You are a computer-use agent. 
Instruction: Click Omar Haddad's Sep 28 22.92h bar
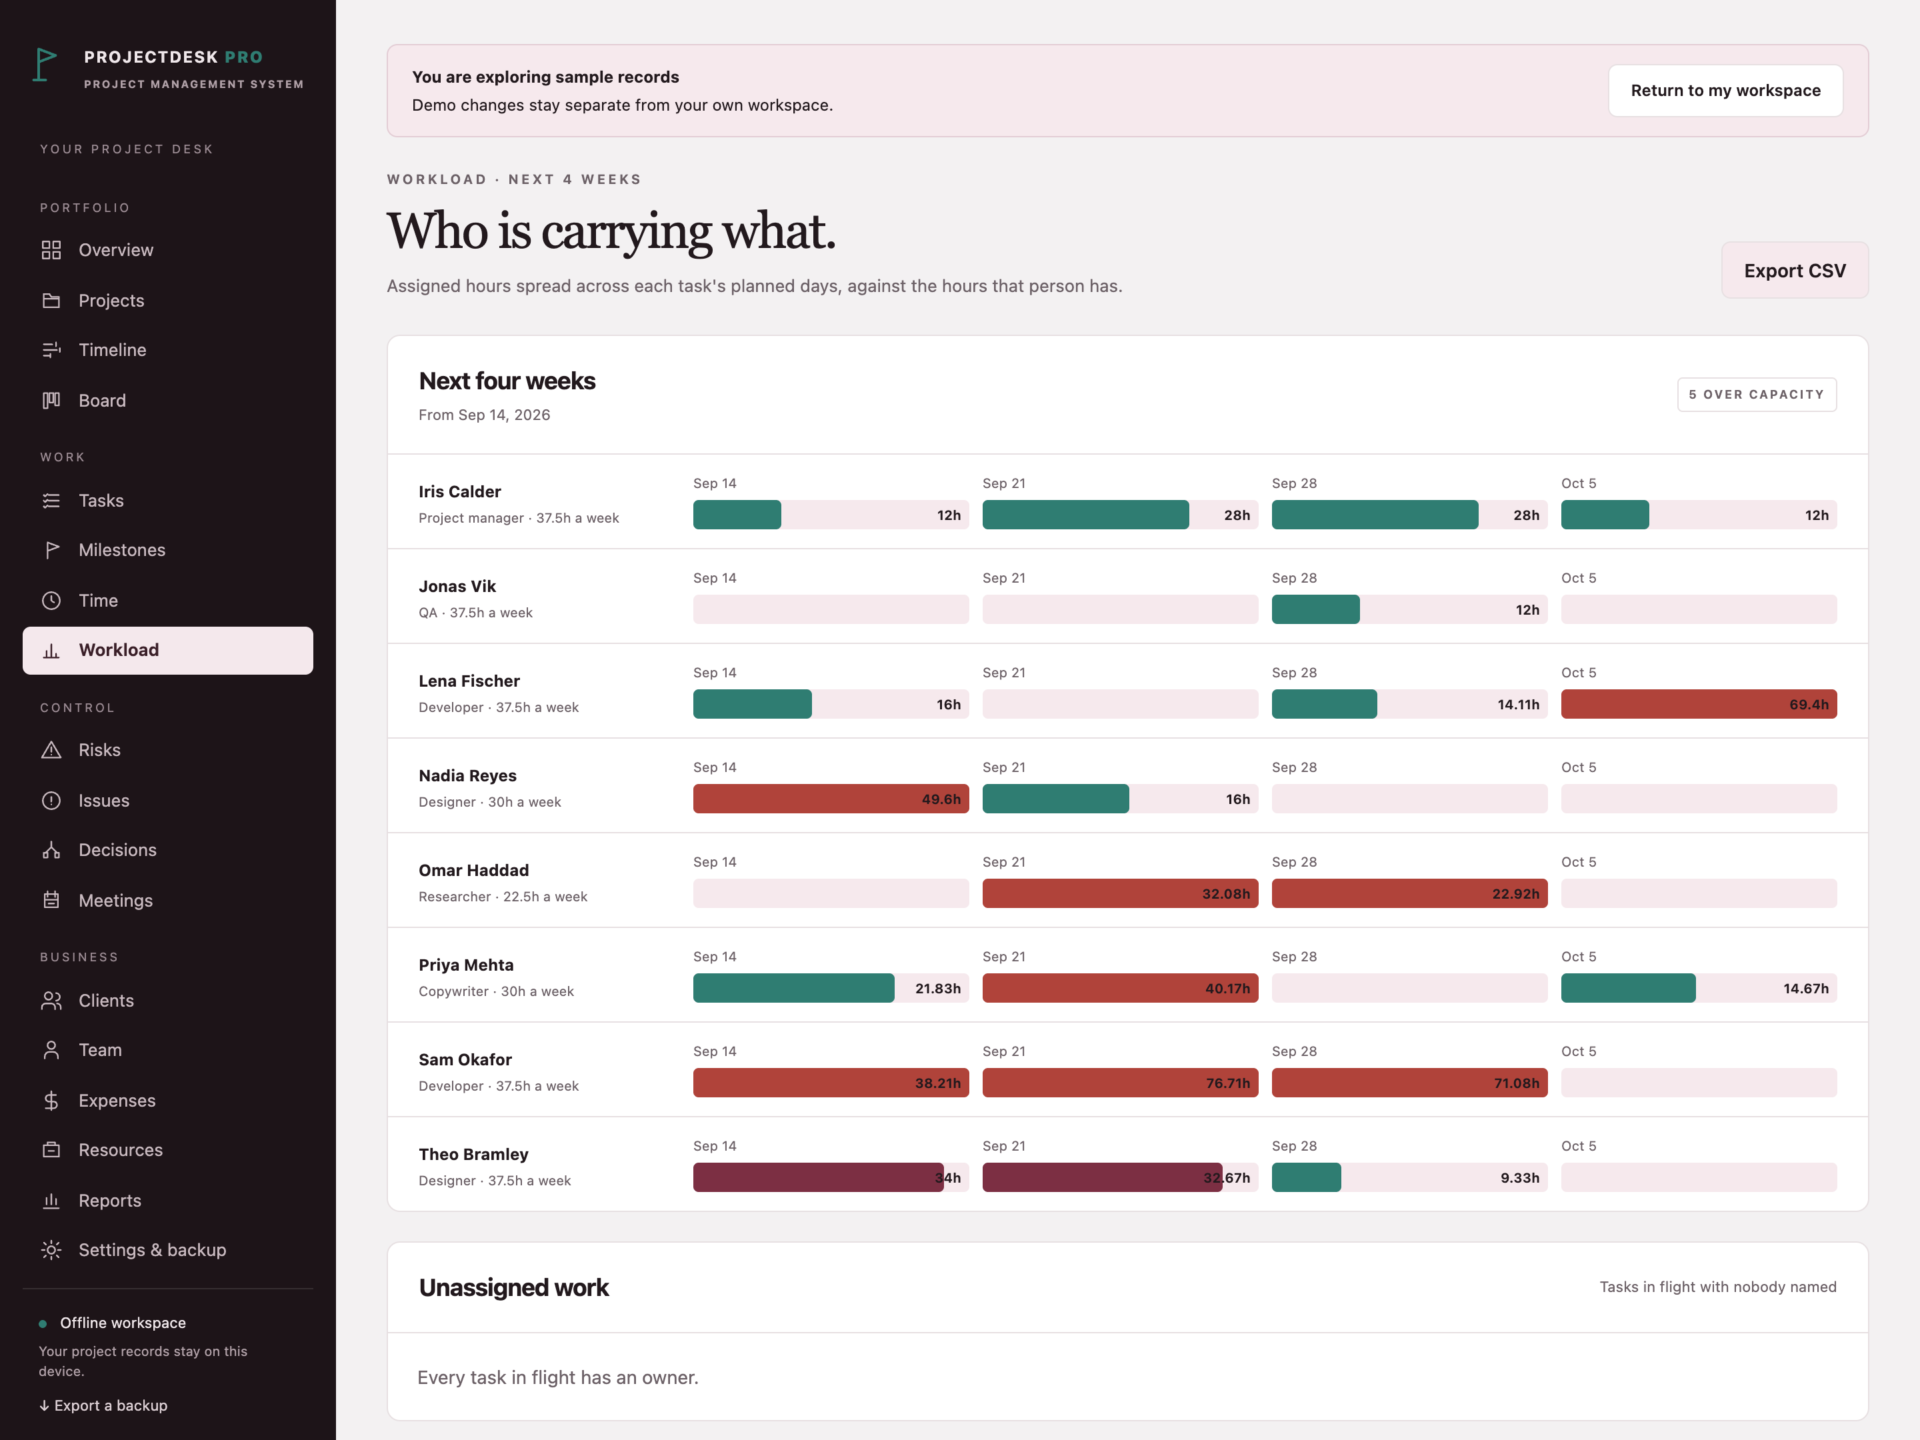1409,893
